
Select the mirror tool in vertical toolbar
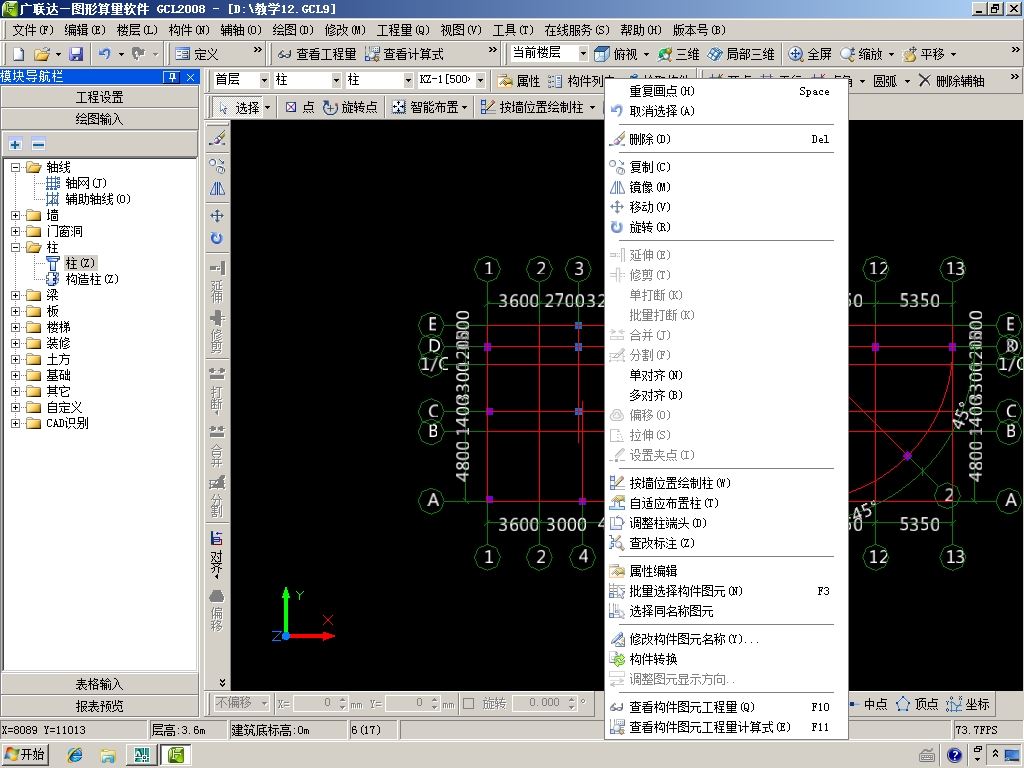[217, 189]
